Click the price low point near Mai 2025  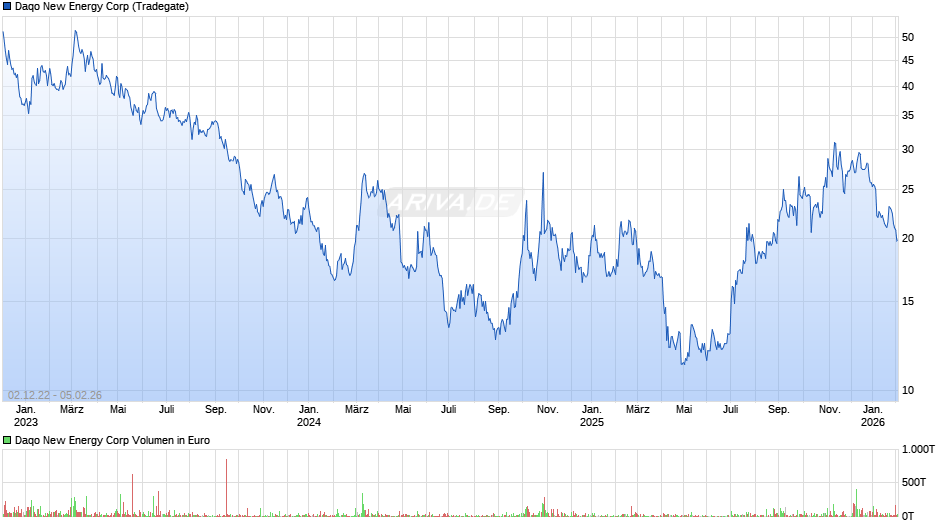coord(682,363)
